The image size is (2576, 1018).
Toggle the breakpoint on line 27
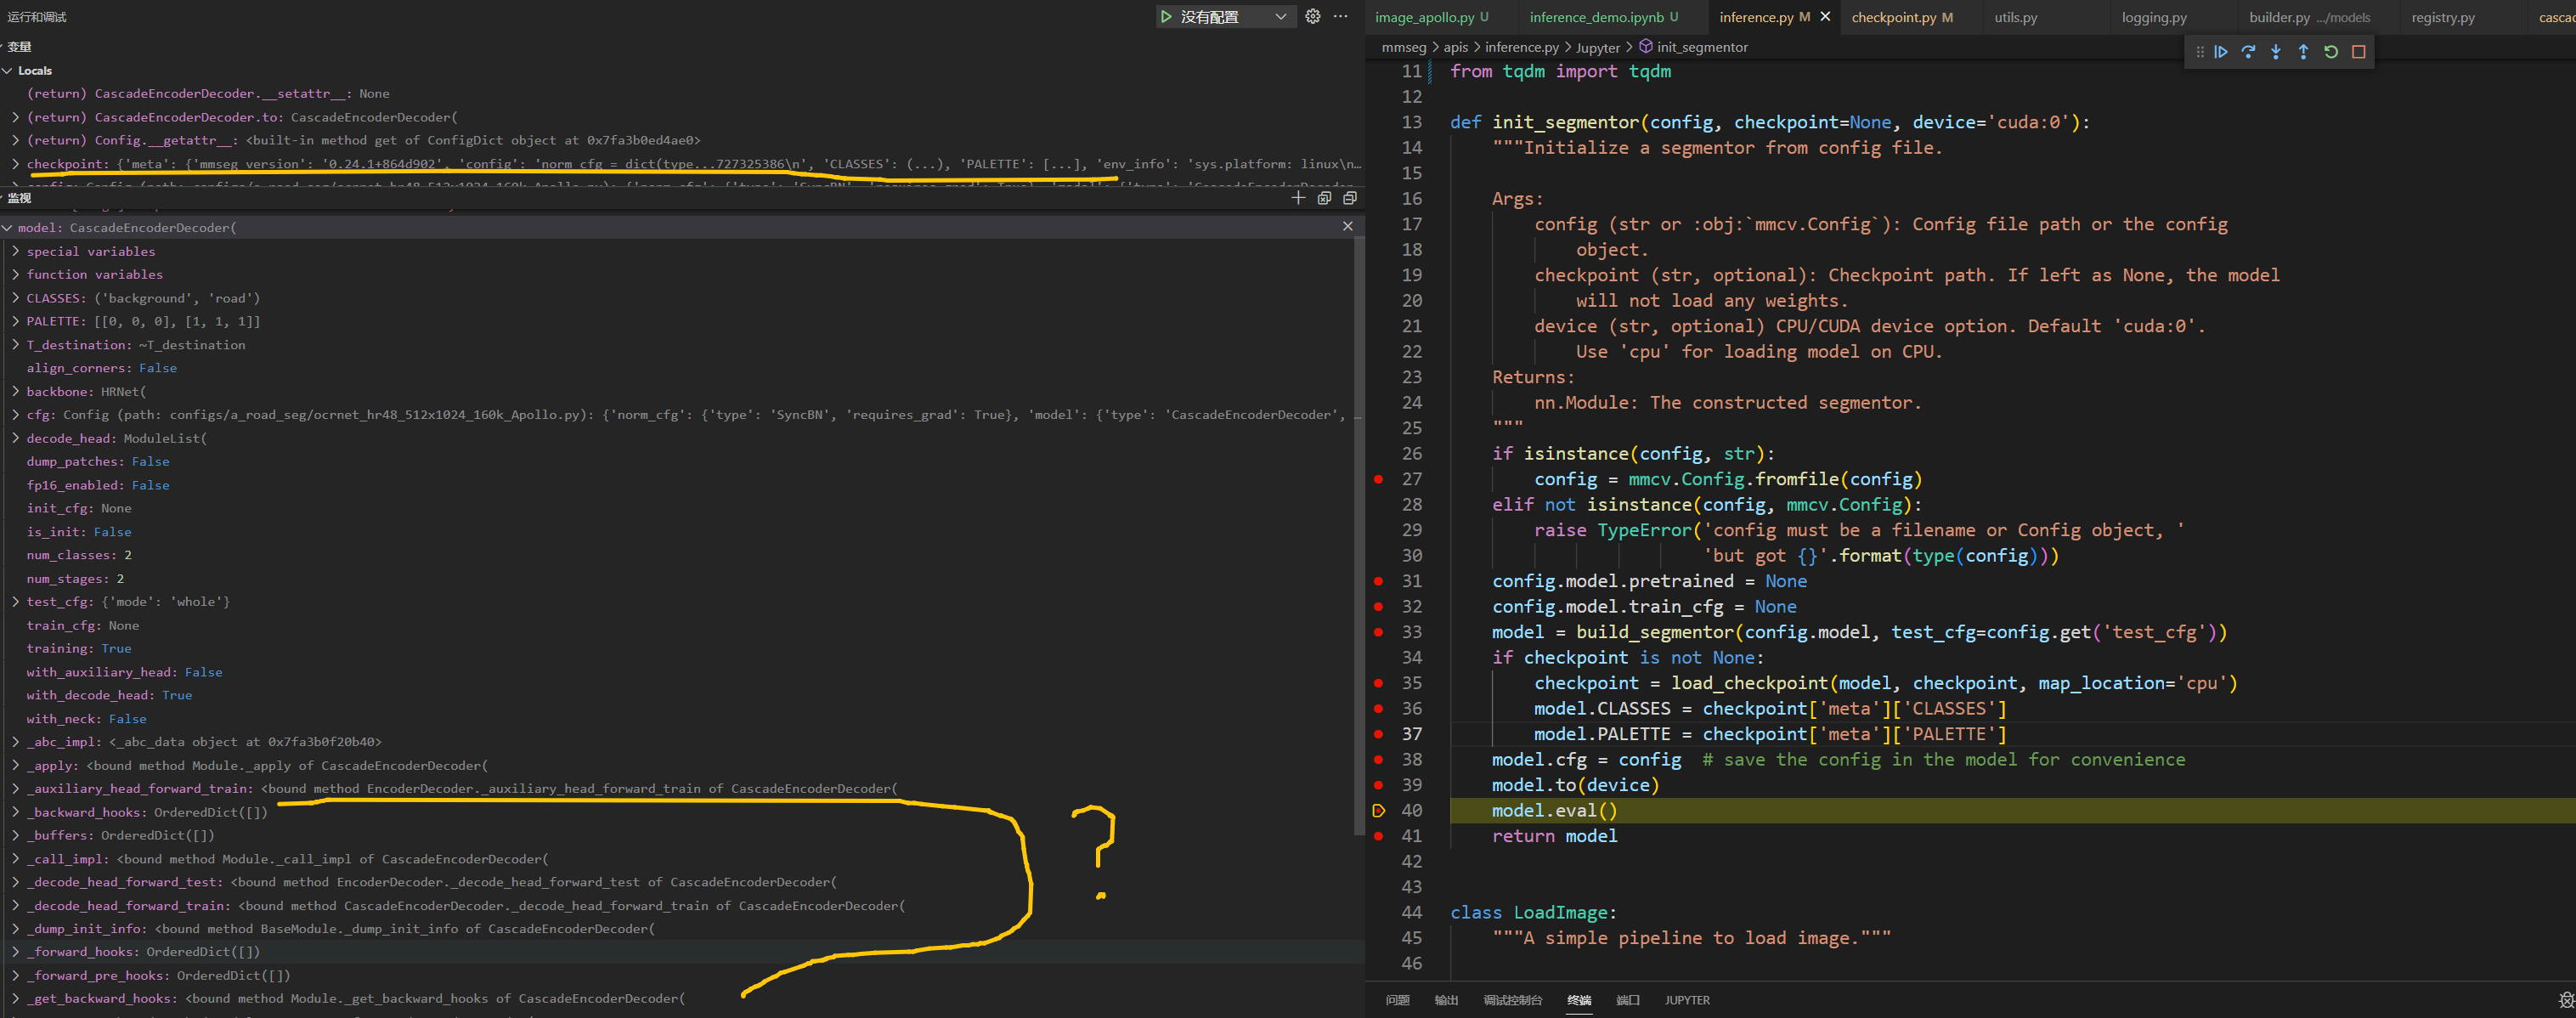click(x=1378, y=479)
